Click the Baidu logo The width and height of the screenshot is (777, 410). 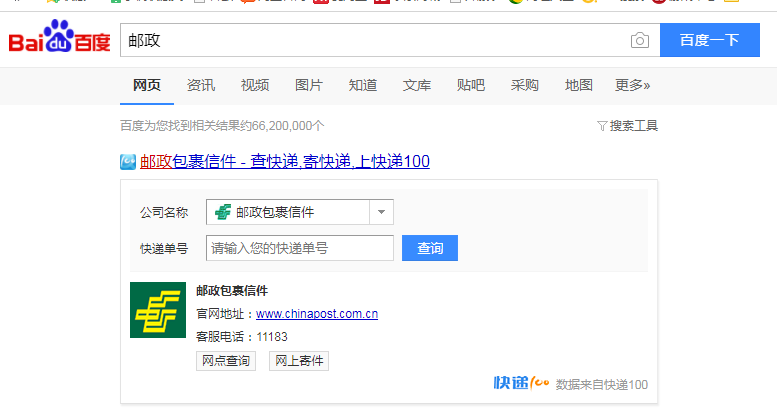[59, 36]
